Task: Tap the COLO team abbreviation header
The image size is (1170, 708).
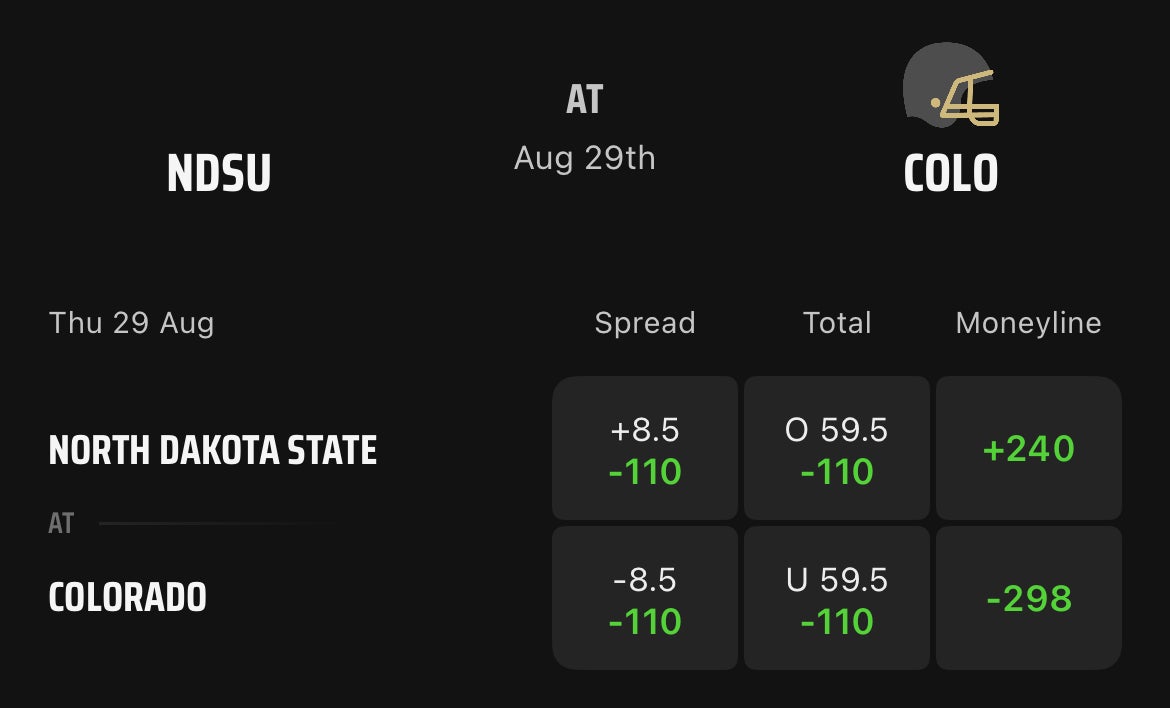Action: [950, 173]
